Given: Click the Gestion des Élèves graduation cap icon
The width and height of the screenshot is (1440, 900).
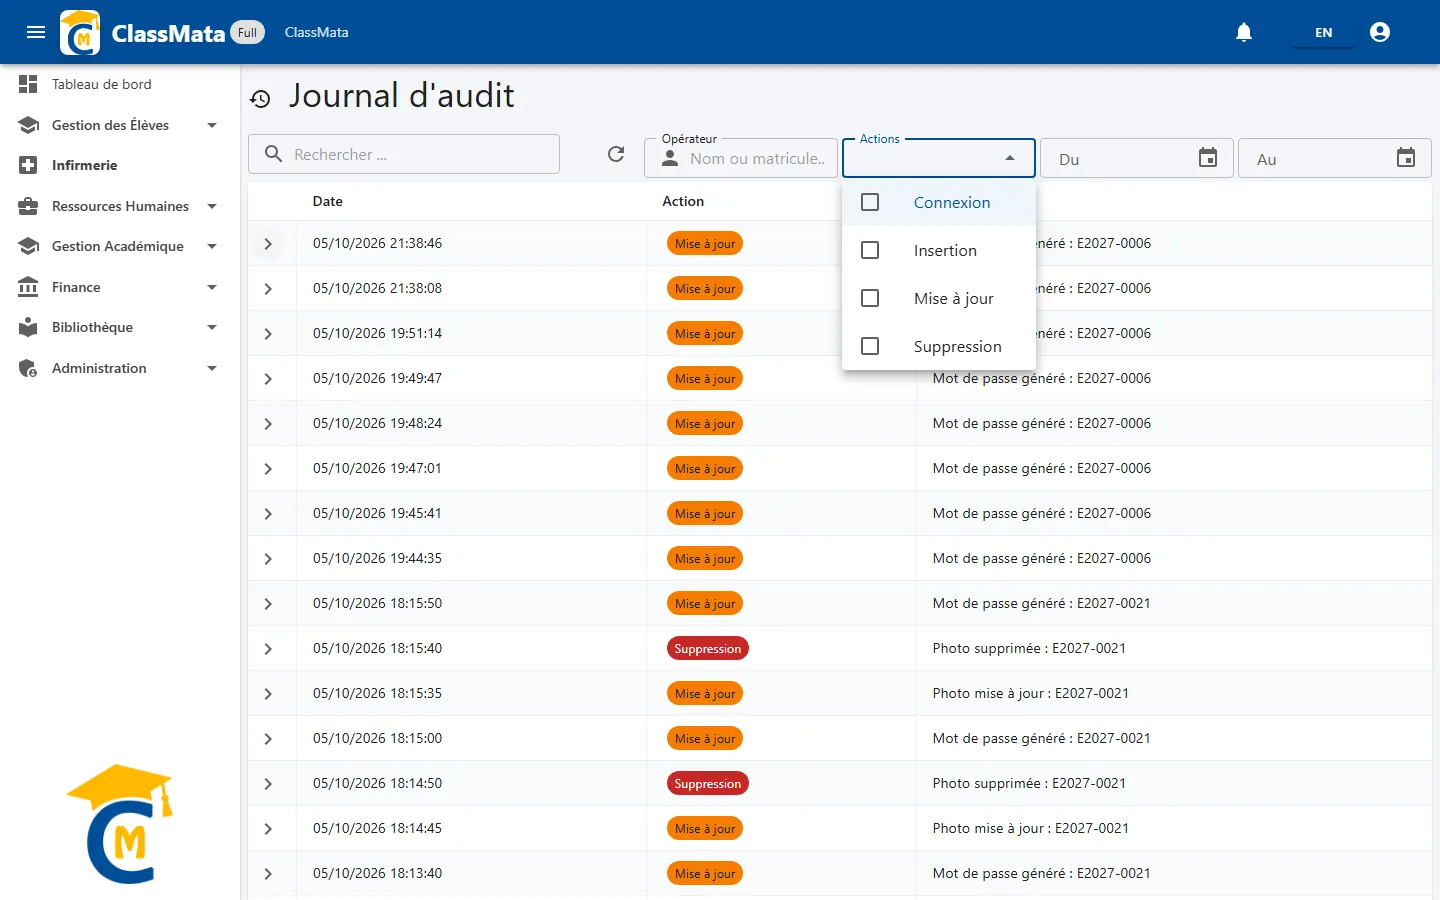Looking at the screenshot, I should click(28, 125).
